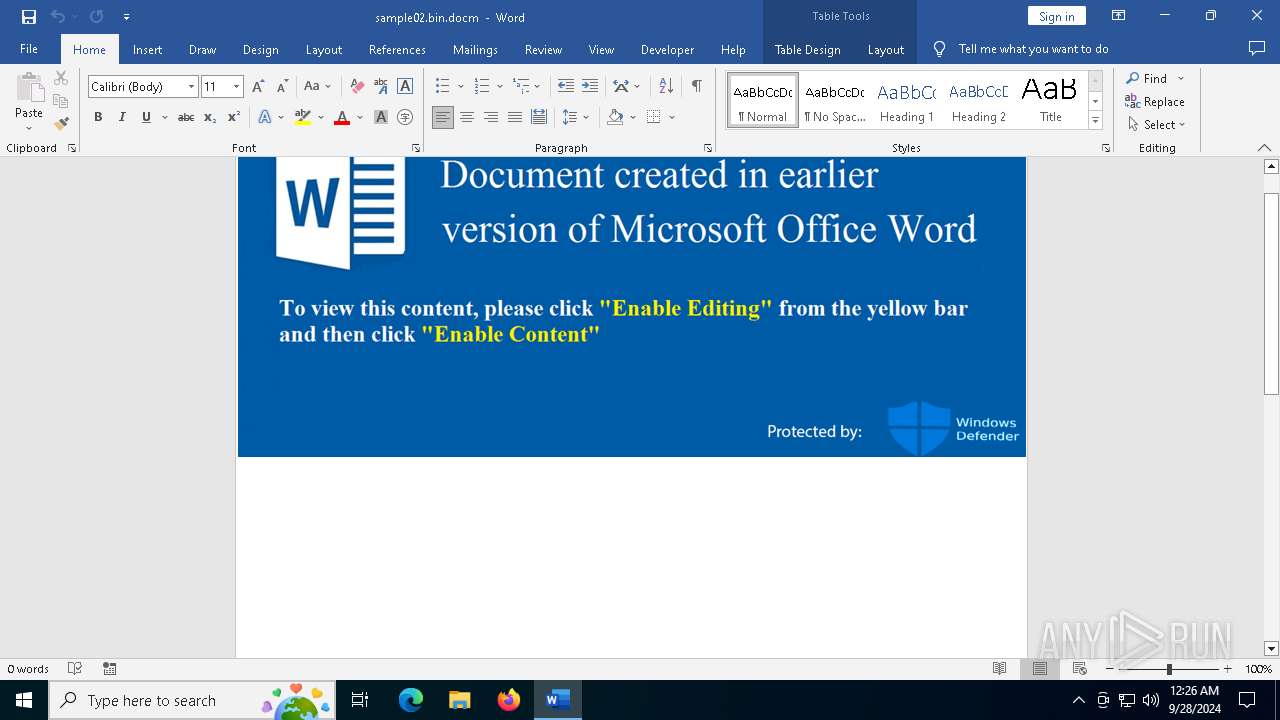Screen dimensions: 1280x720
Task: Undo the last action
Action: pyautogui.click(x=58, y=17)
